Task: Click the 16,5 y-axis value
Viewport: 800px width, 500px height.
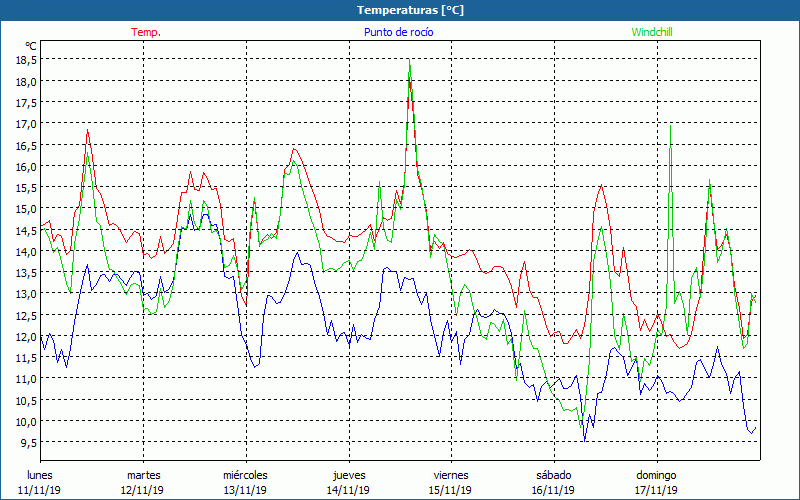Action: (27, 145)
